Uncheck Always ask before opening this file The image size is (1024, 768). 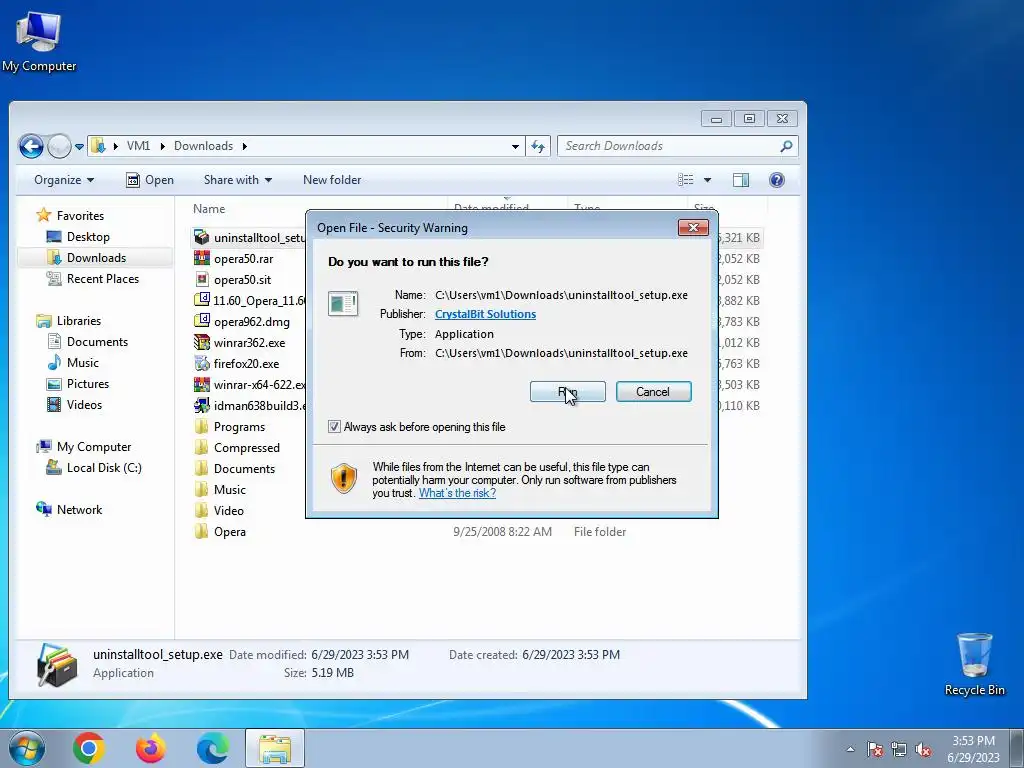(334, 427)
